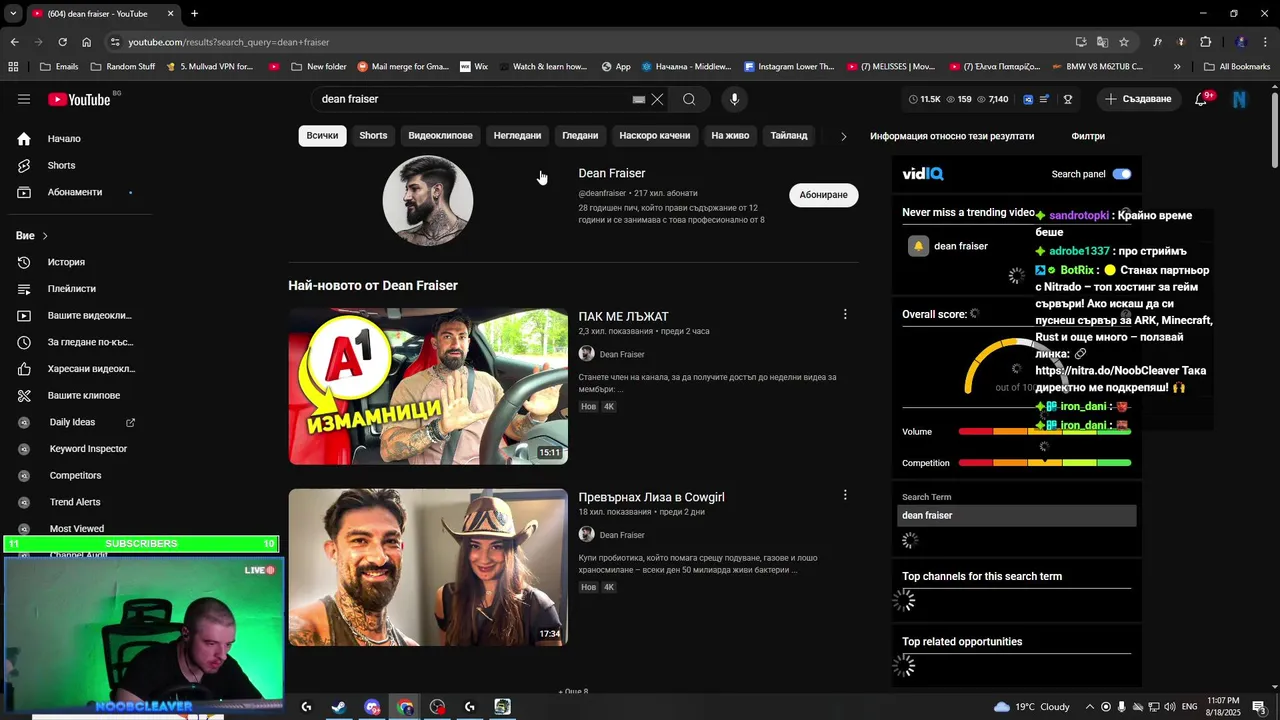The width and height of the screenshot is (1280, 720).
Task: Start voice search with the microphone icon
Action: pyautogui.click(x=734, y=99)
